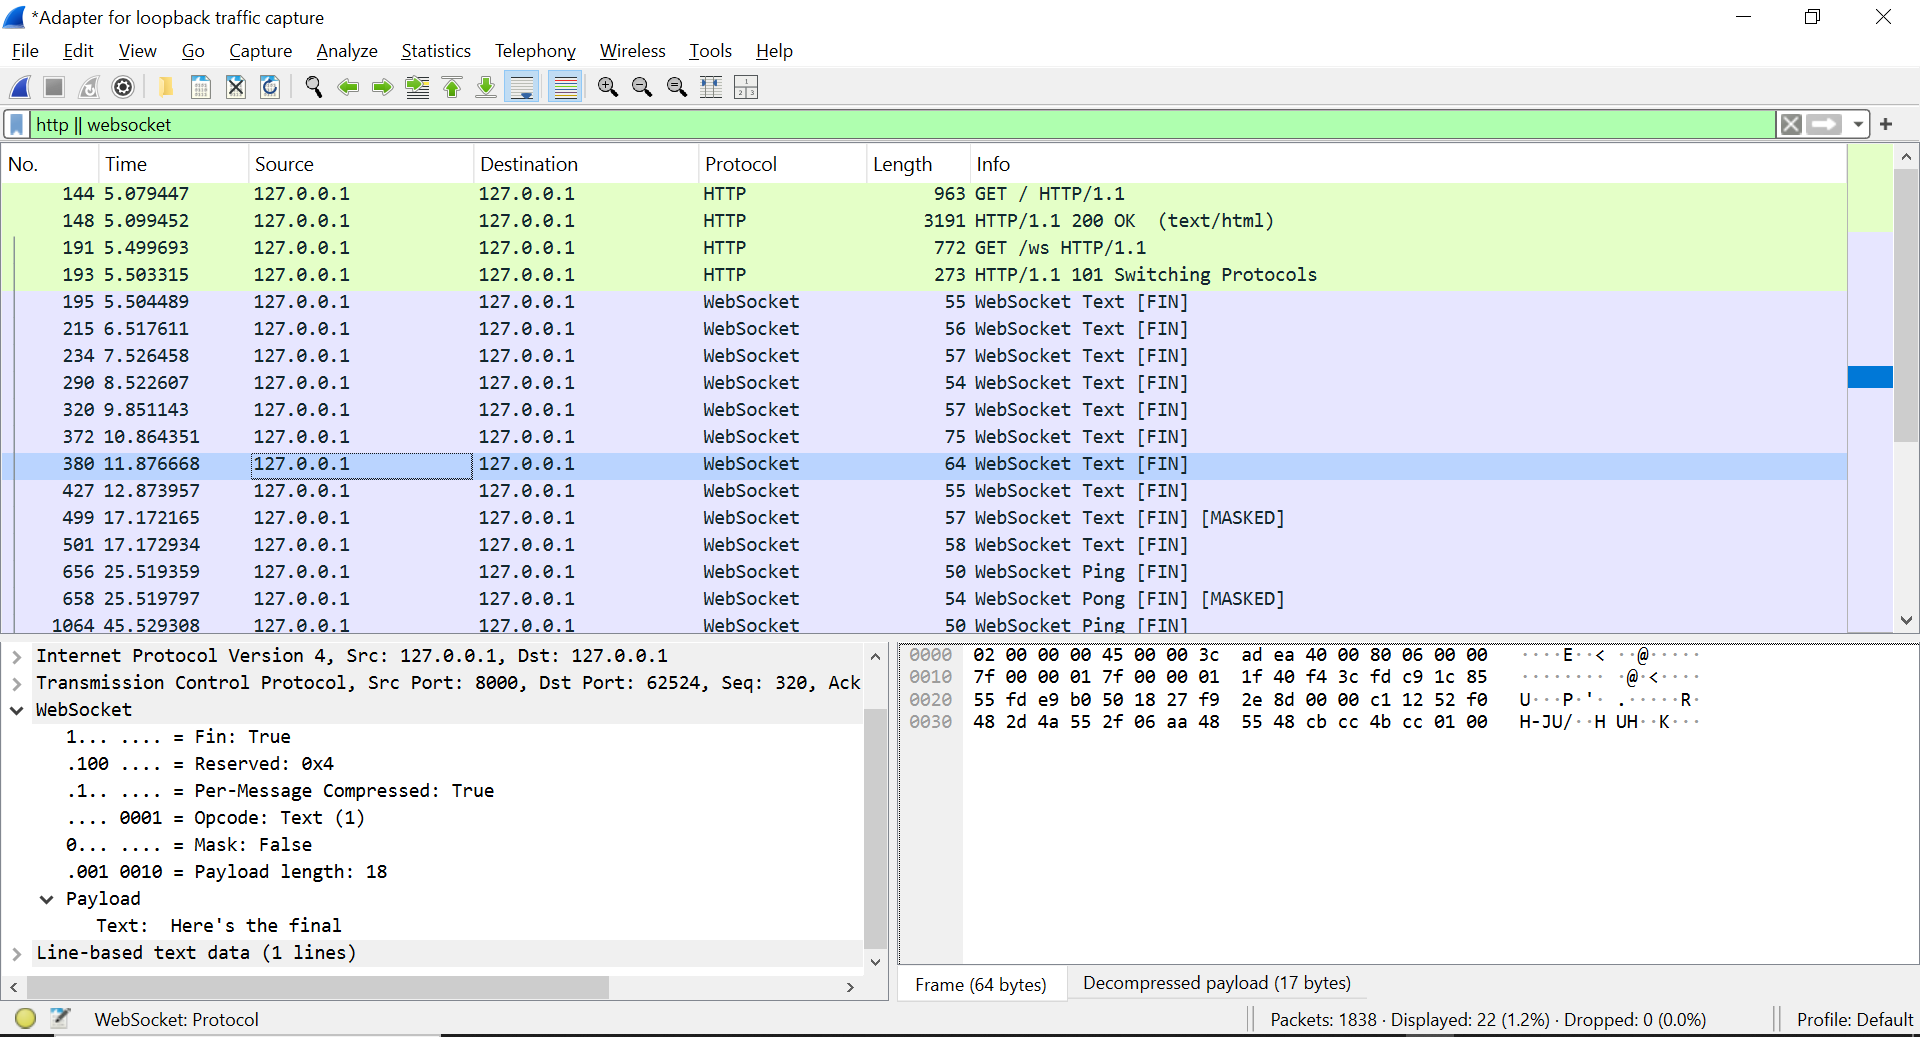Collapse the WebSocket tree node
Screen dimensions: 1920x1037
tap(17, 711)
